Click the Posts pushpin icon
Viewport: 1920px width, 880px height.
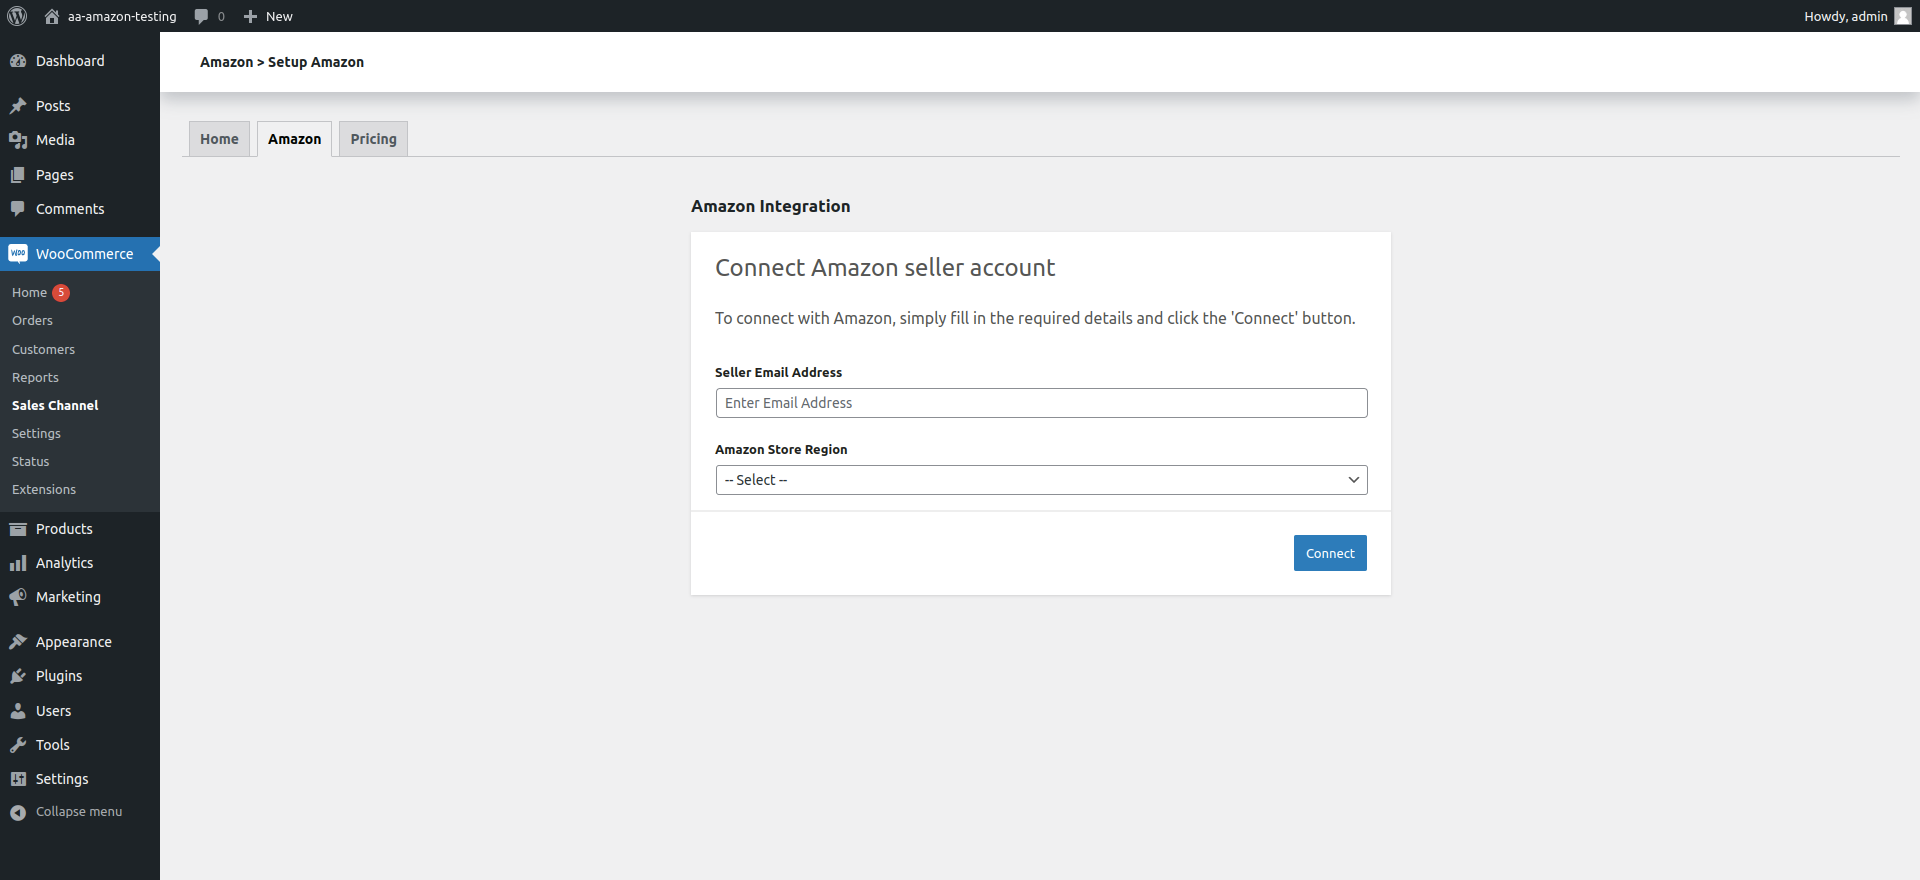pos(18,106)
